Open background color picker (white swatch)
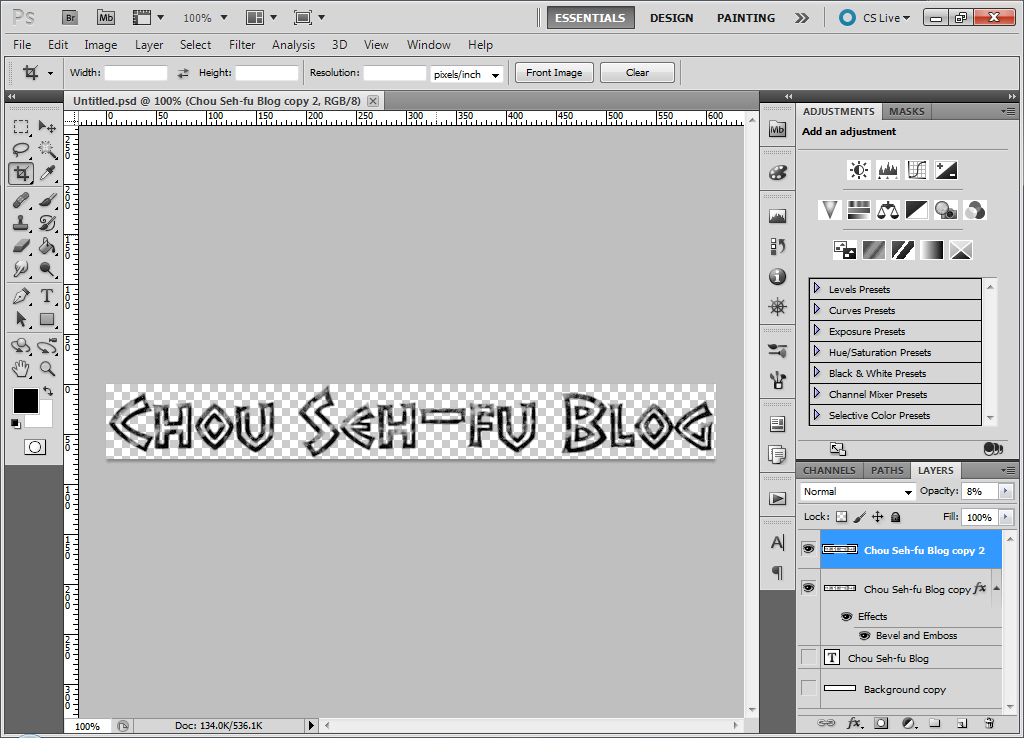 click(44, 418)
